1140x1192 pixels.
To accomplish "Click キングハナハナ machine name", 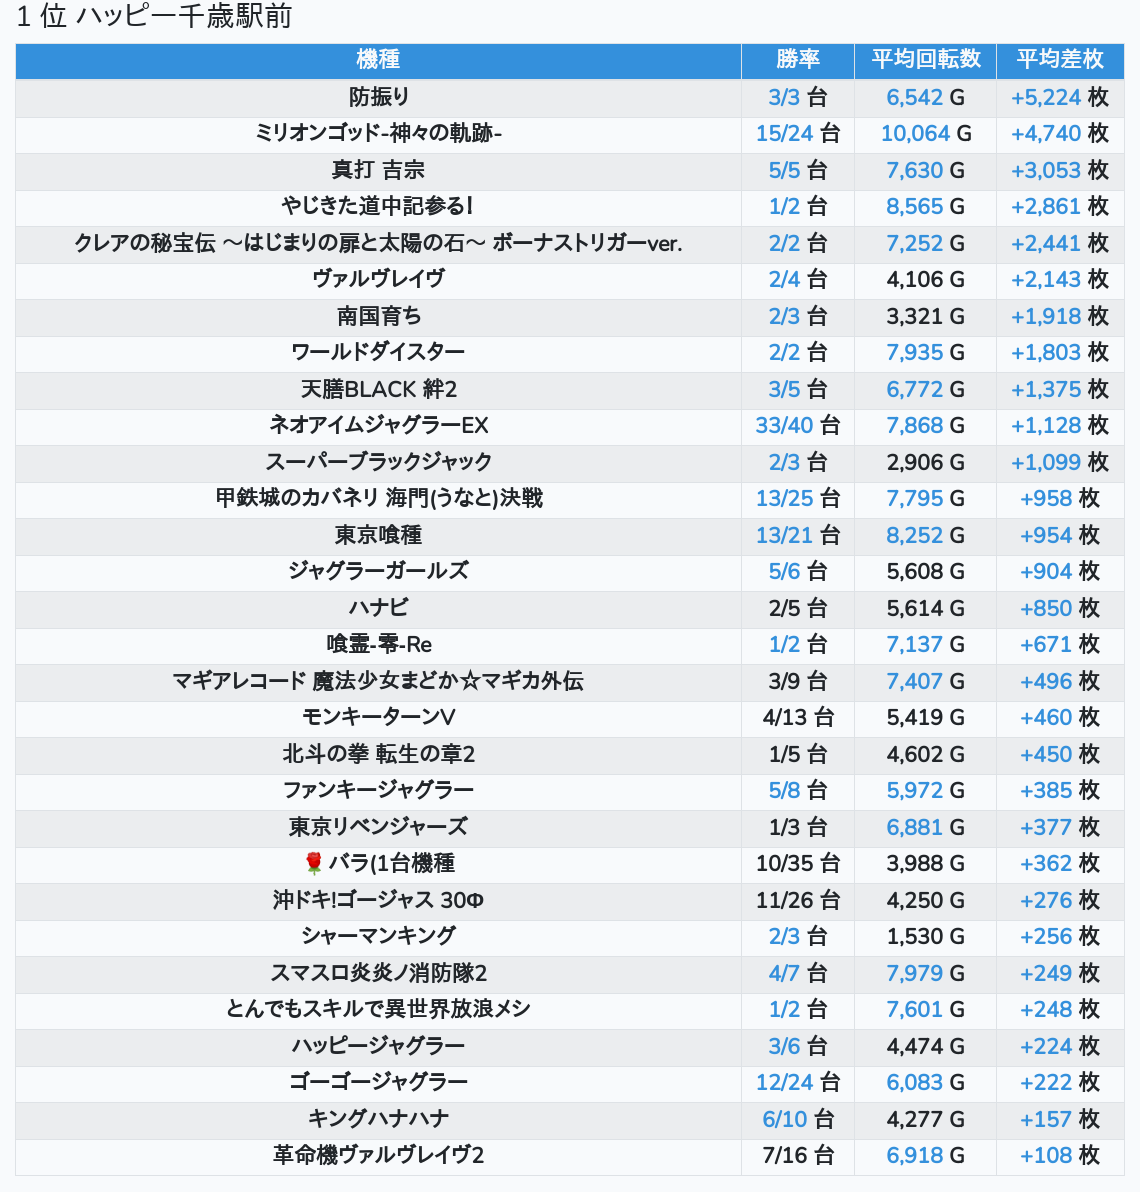I will tap(378, 1118).
